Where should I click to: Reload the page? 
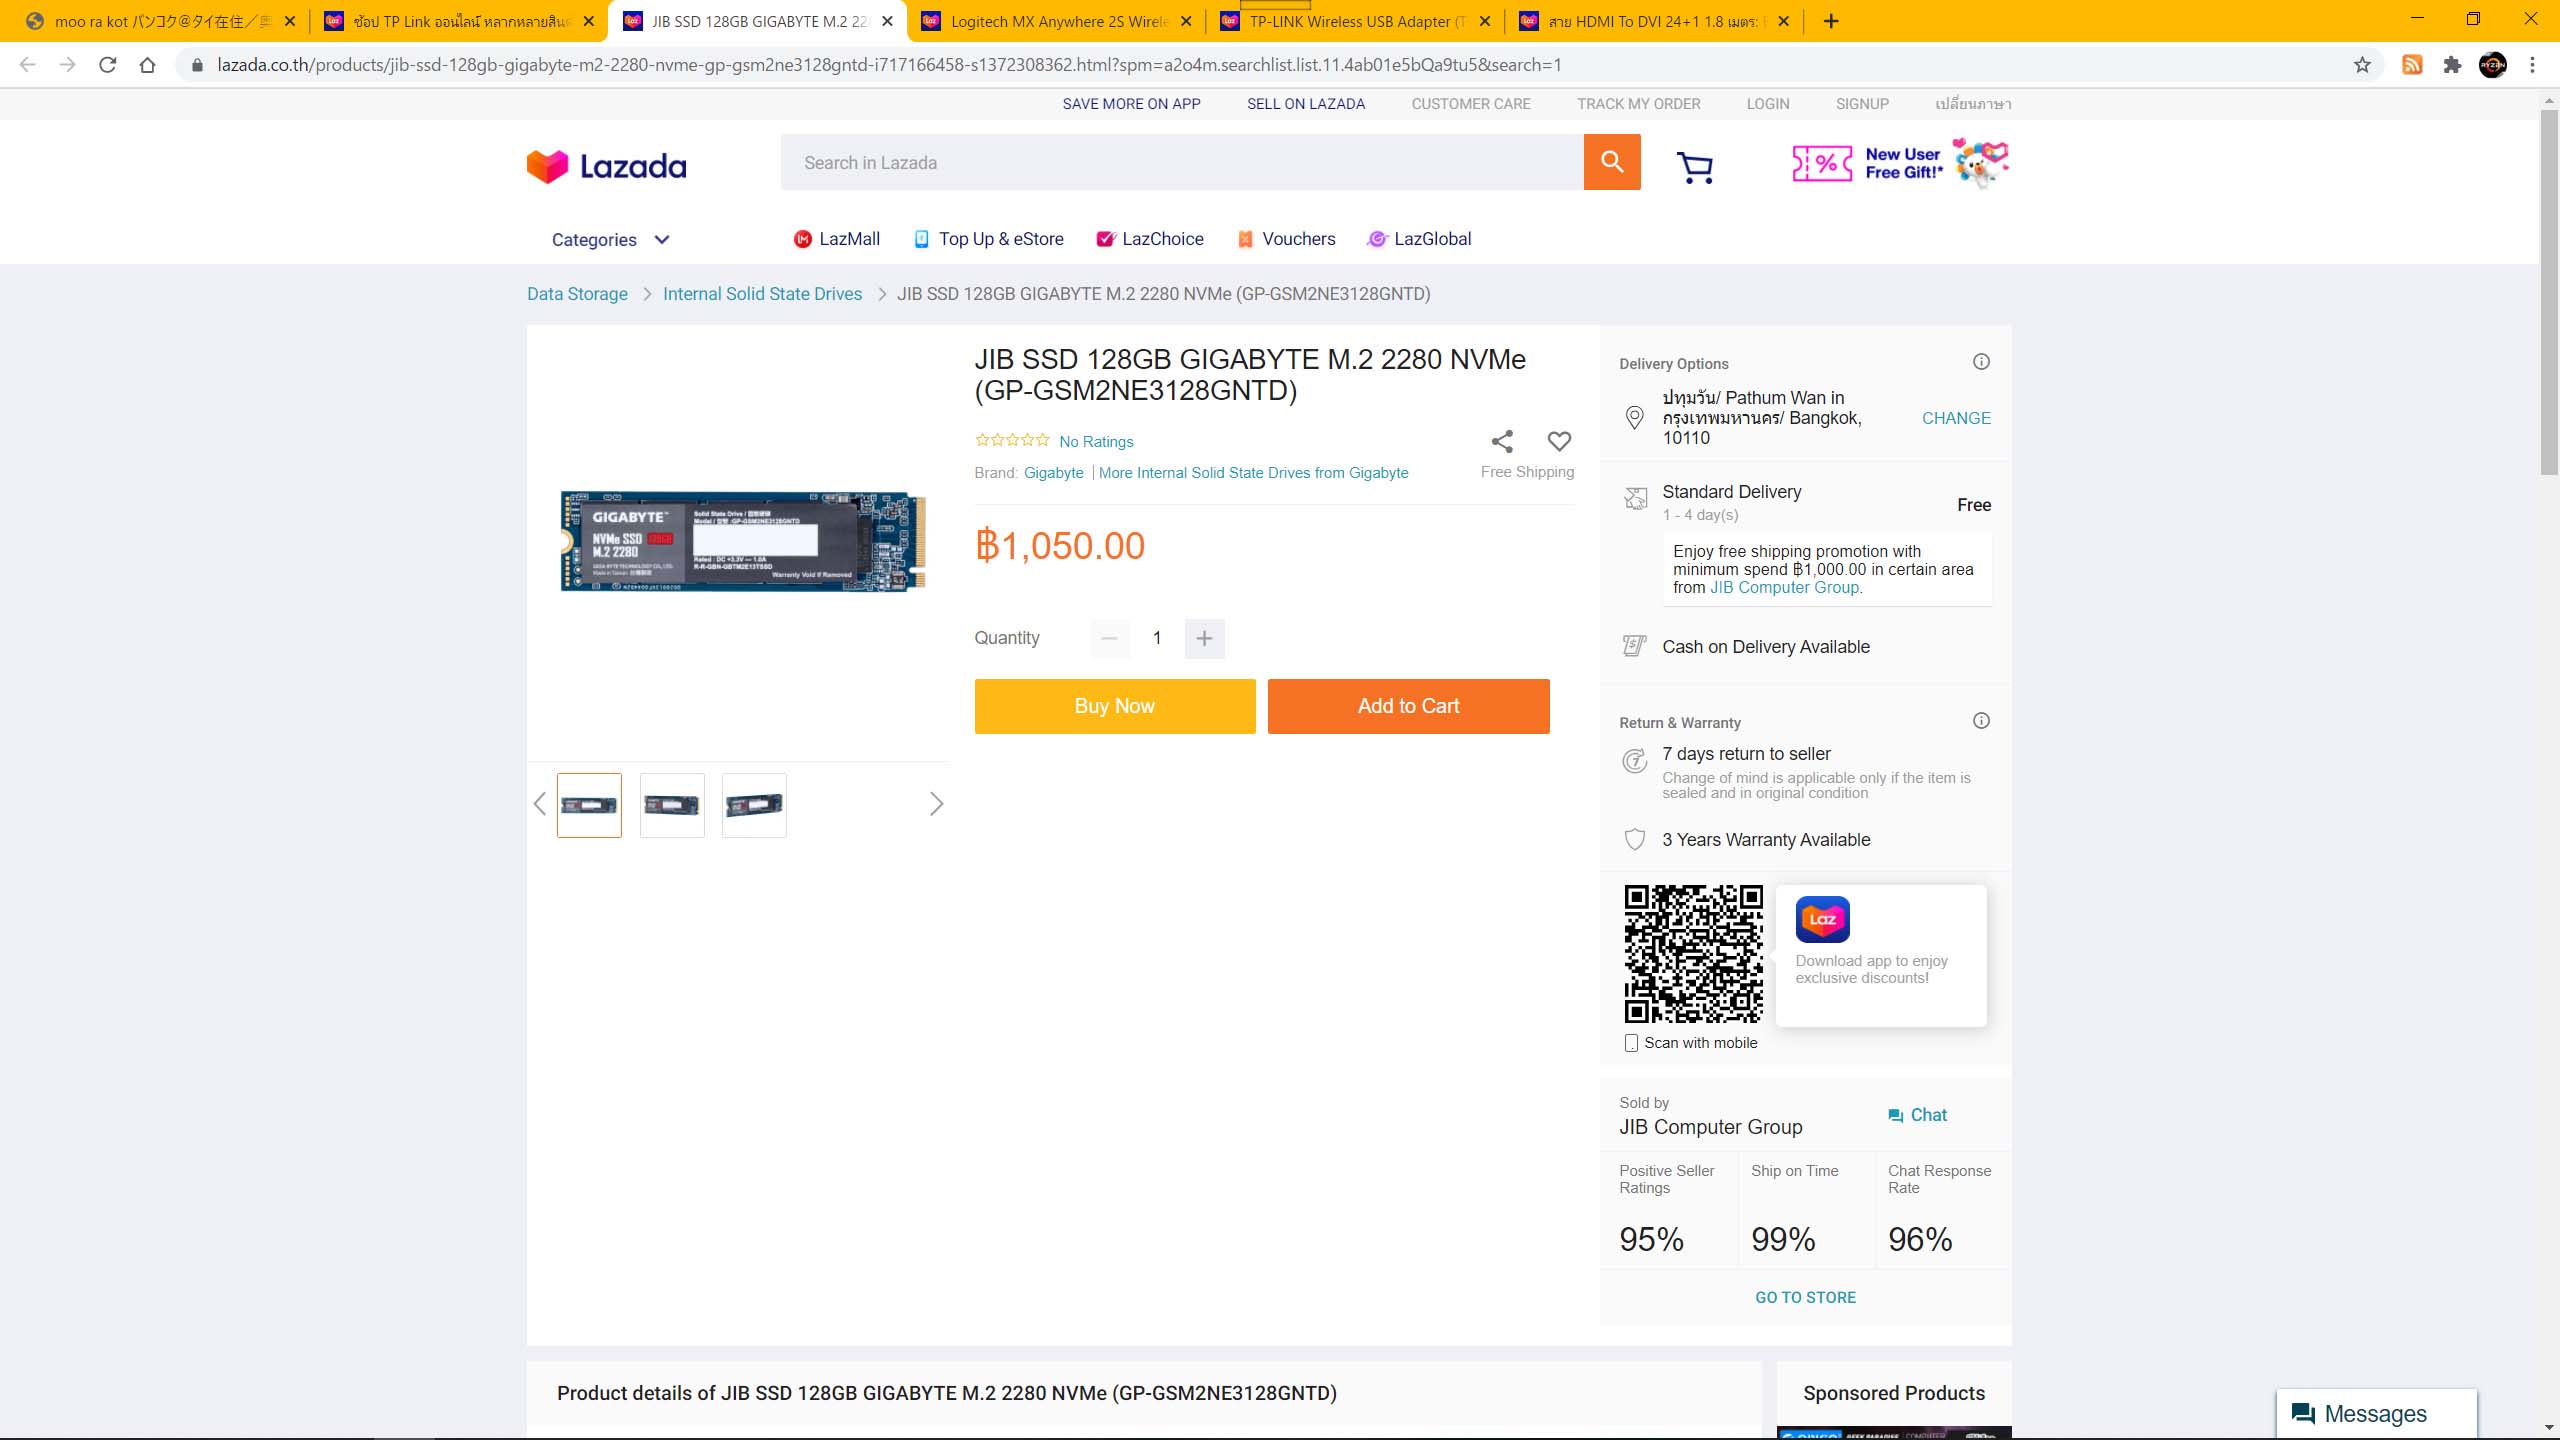[108, 65]
